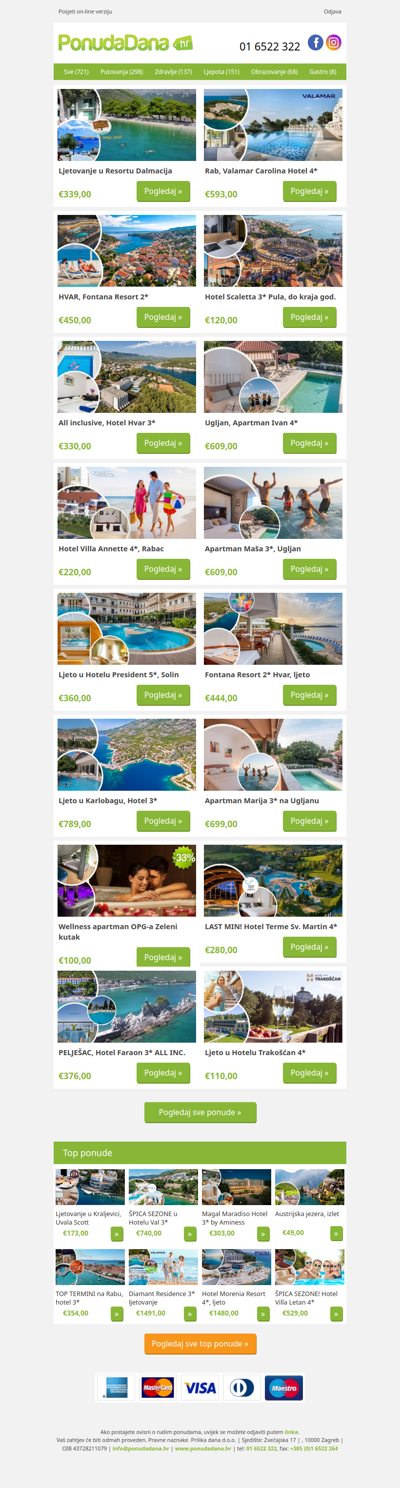Click the MasterCard payment icon

click(x=158, y=1388)
